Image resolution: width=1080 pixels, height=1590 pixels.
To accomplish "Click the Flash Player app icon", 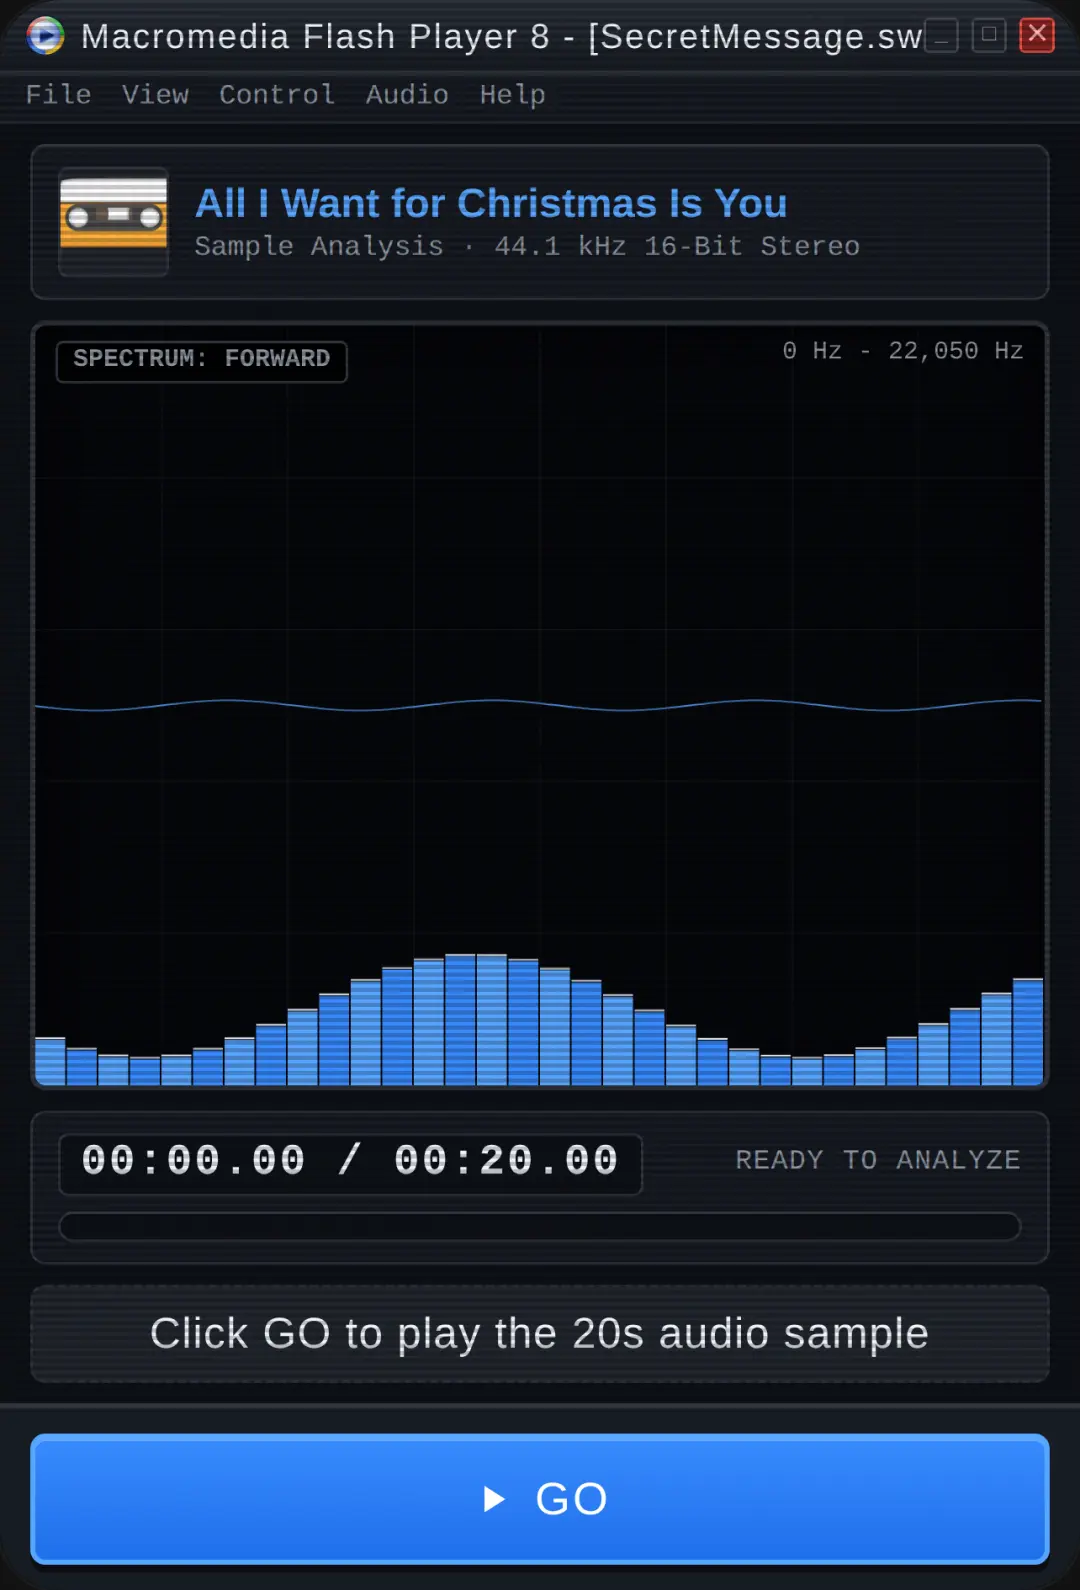I will [45, 36].
